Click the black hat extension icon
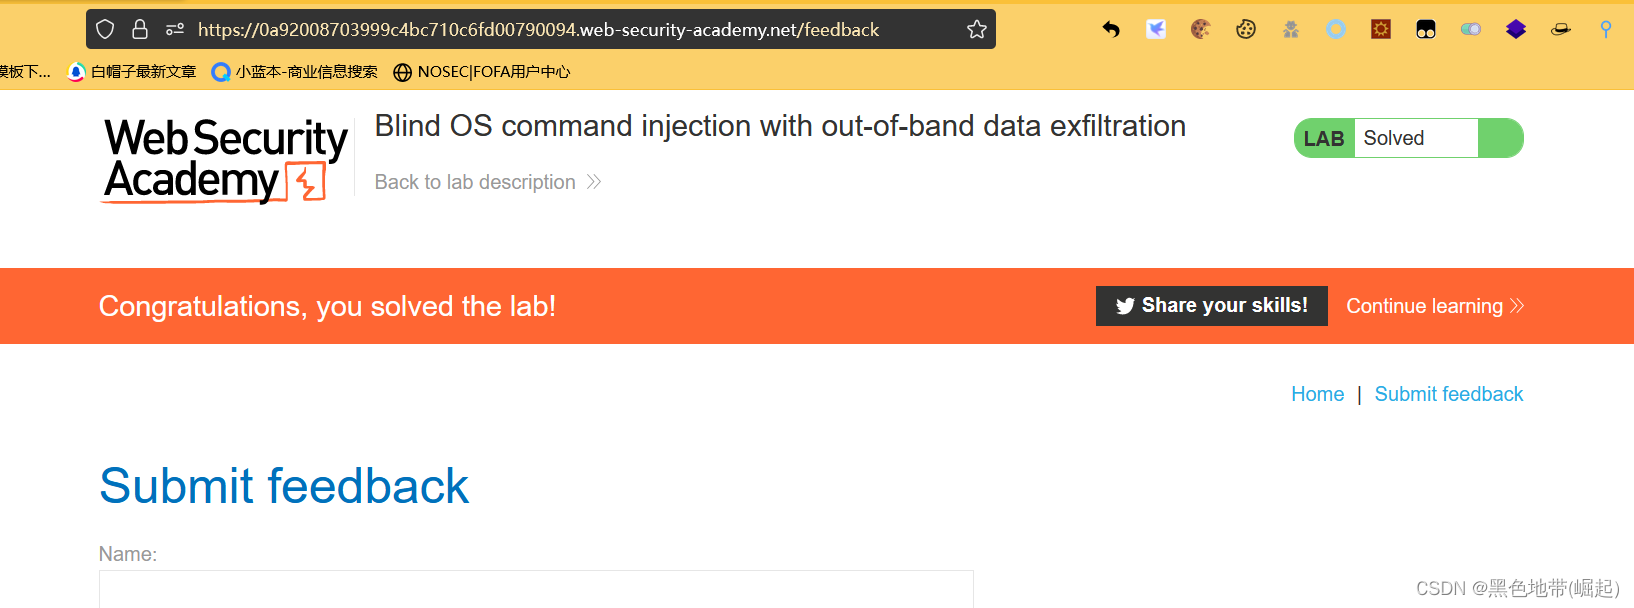Image resolution: width=1634 pixels, height=608 pixels. [x=1561, y=30]
